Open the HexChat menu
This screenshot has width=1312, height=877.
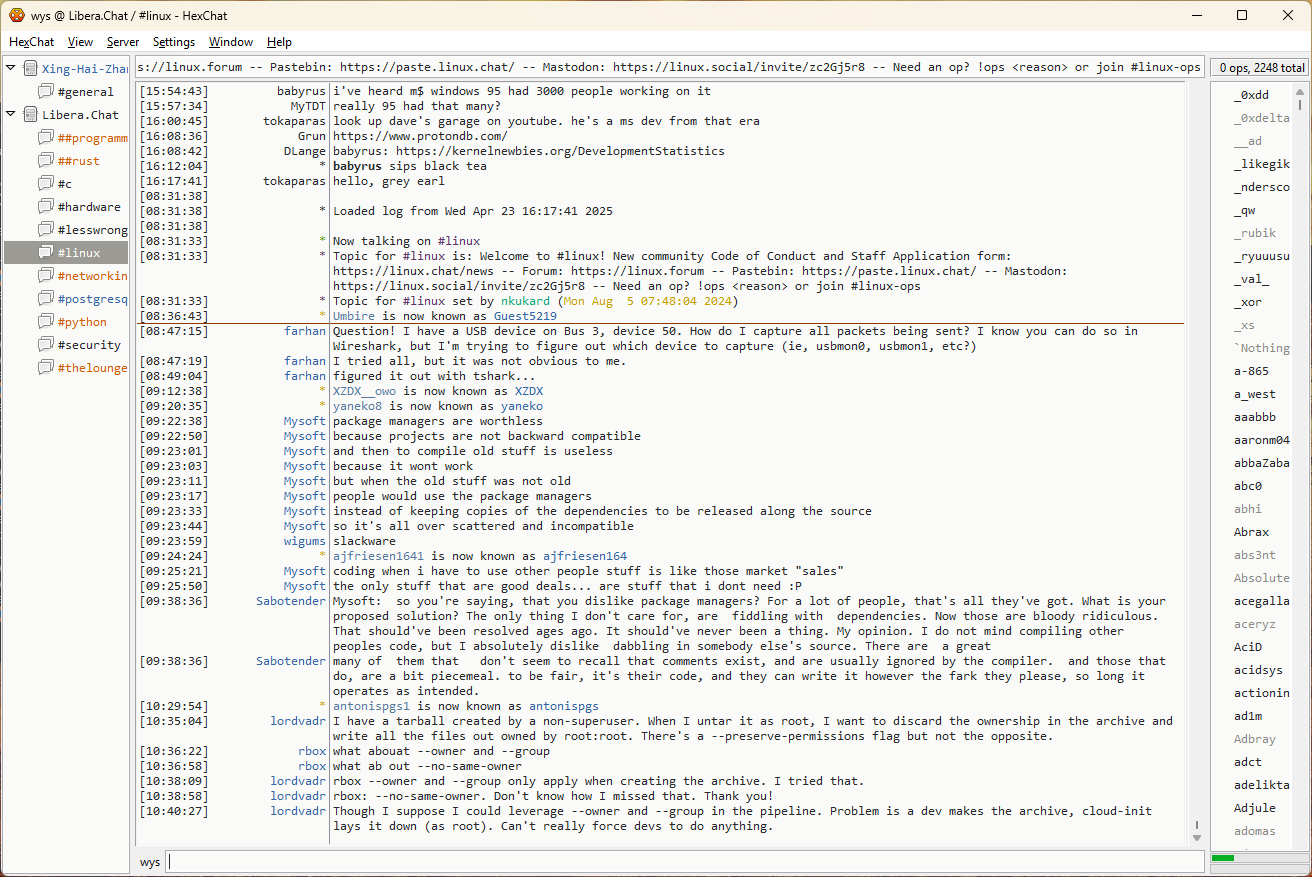pos(32,42)
